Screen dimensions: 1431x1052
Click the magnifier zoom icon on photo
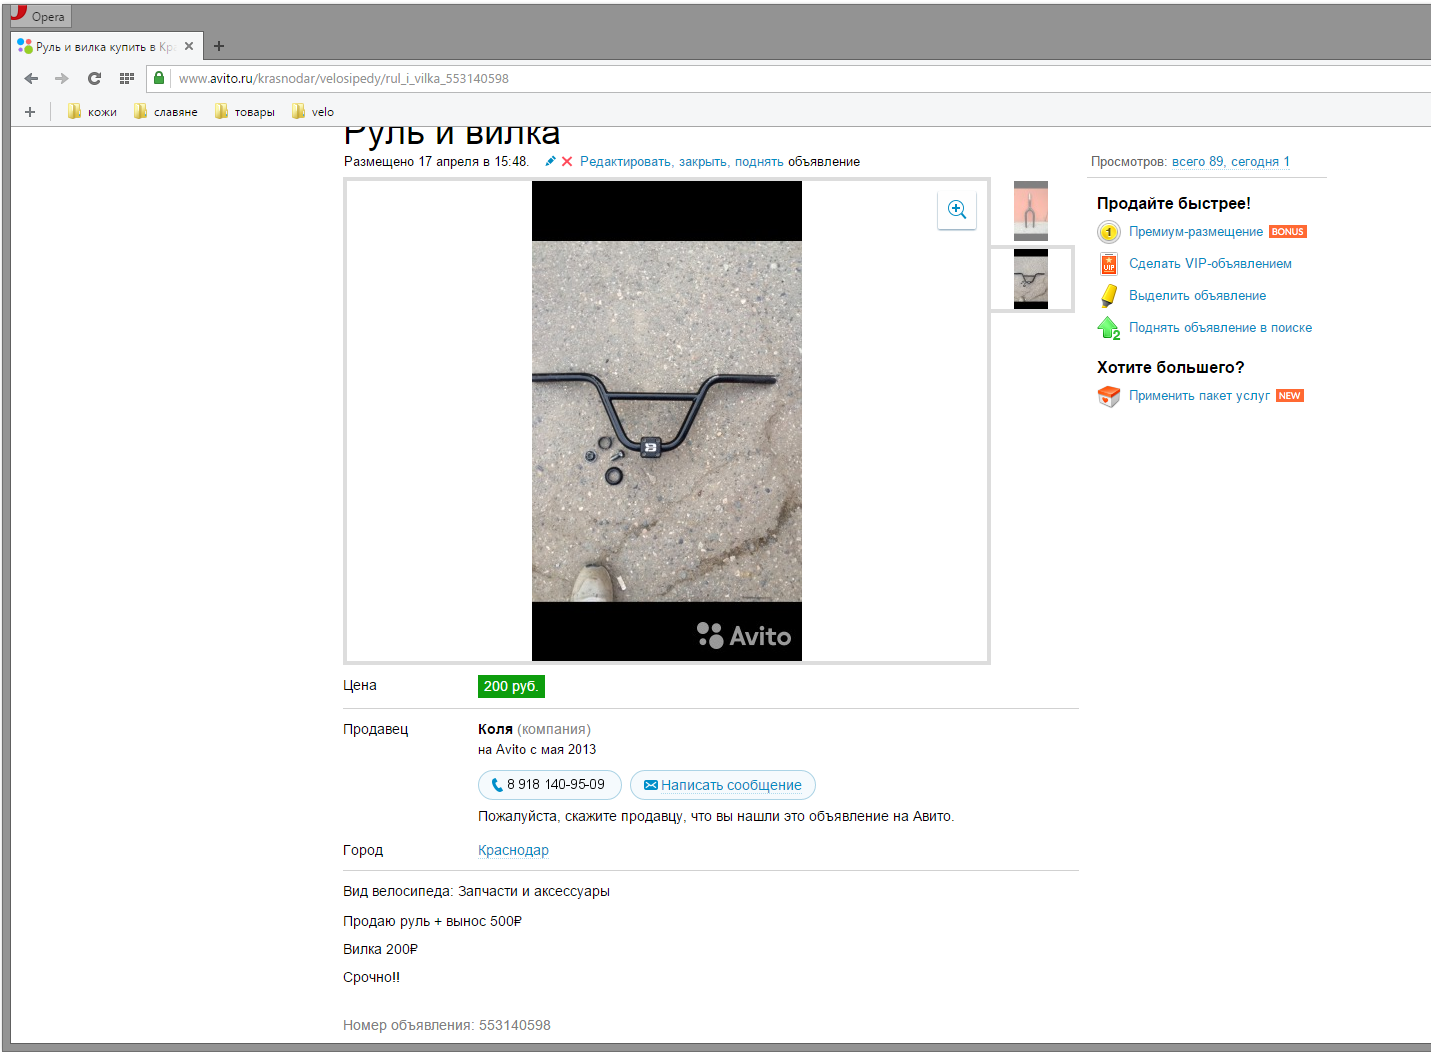957,210
